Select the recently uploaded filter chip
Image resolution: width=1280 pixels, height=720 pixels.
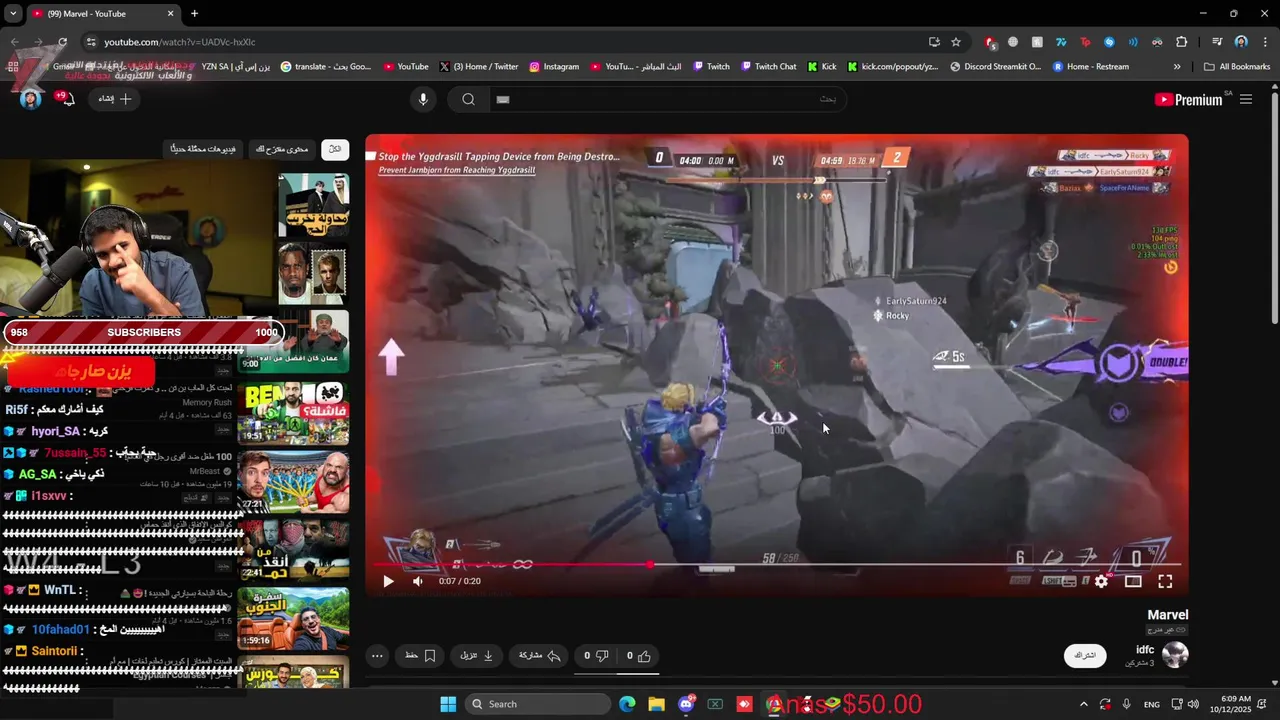(203, 149)
